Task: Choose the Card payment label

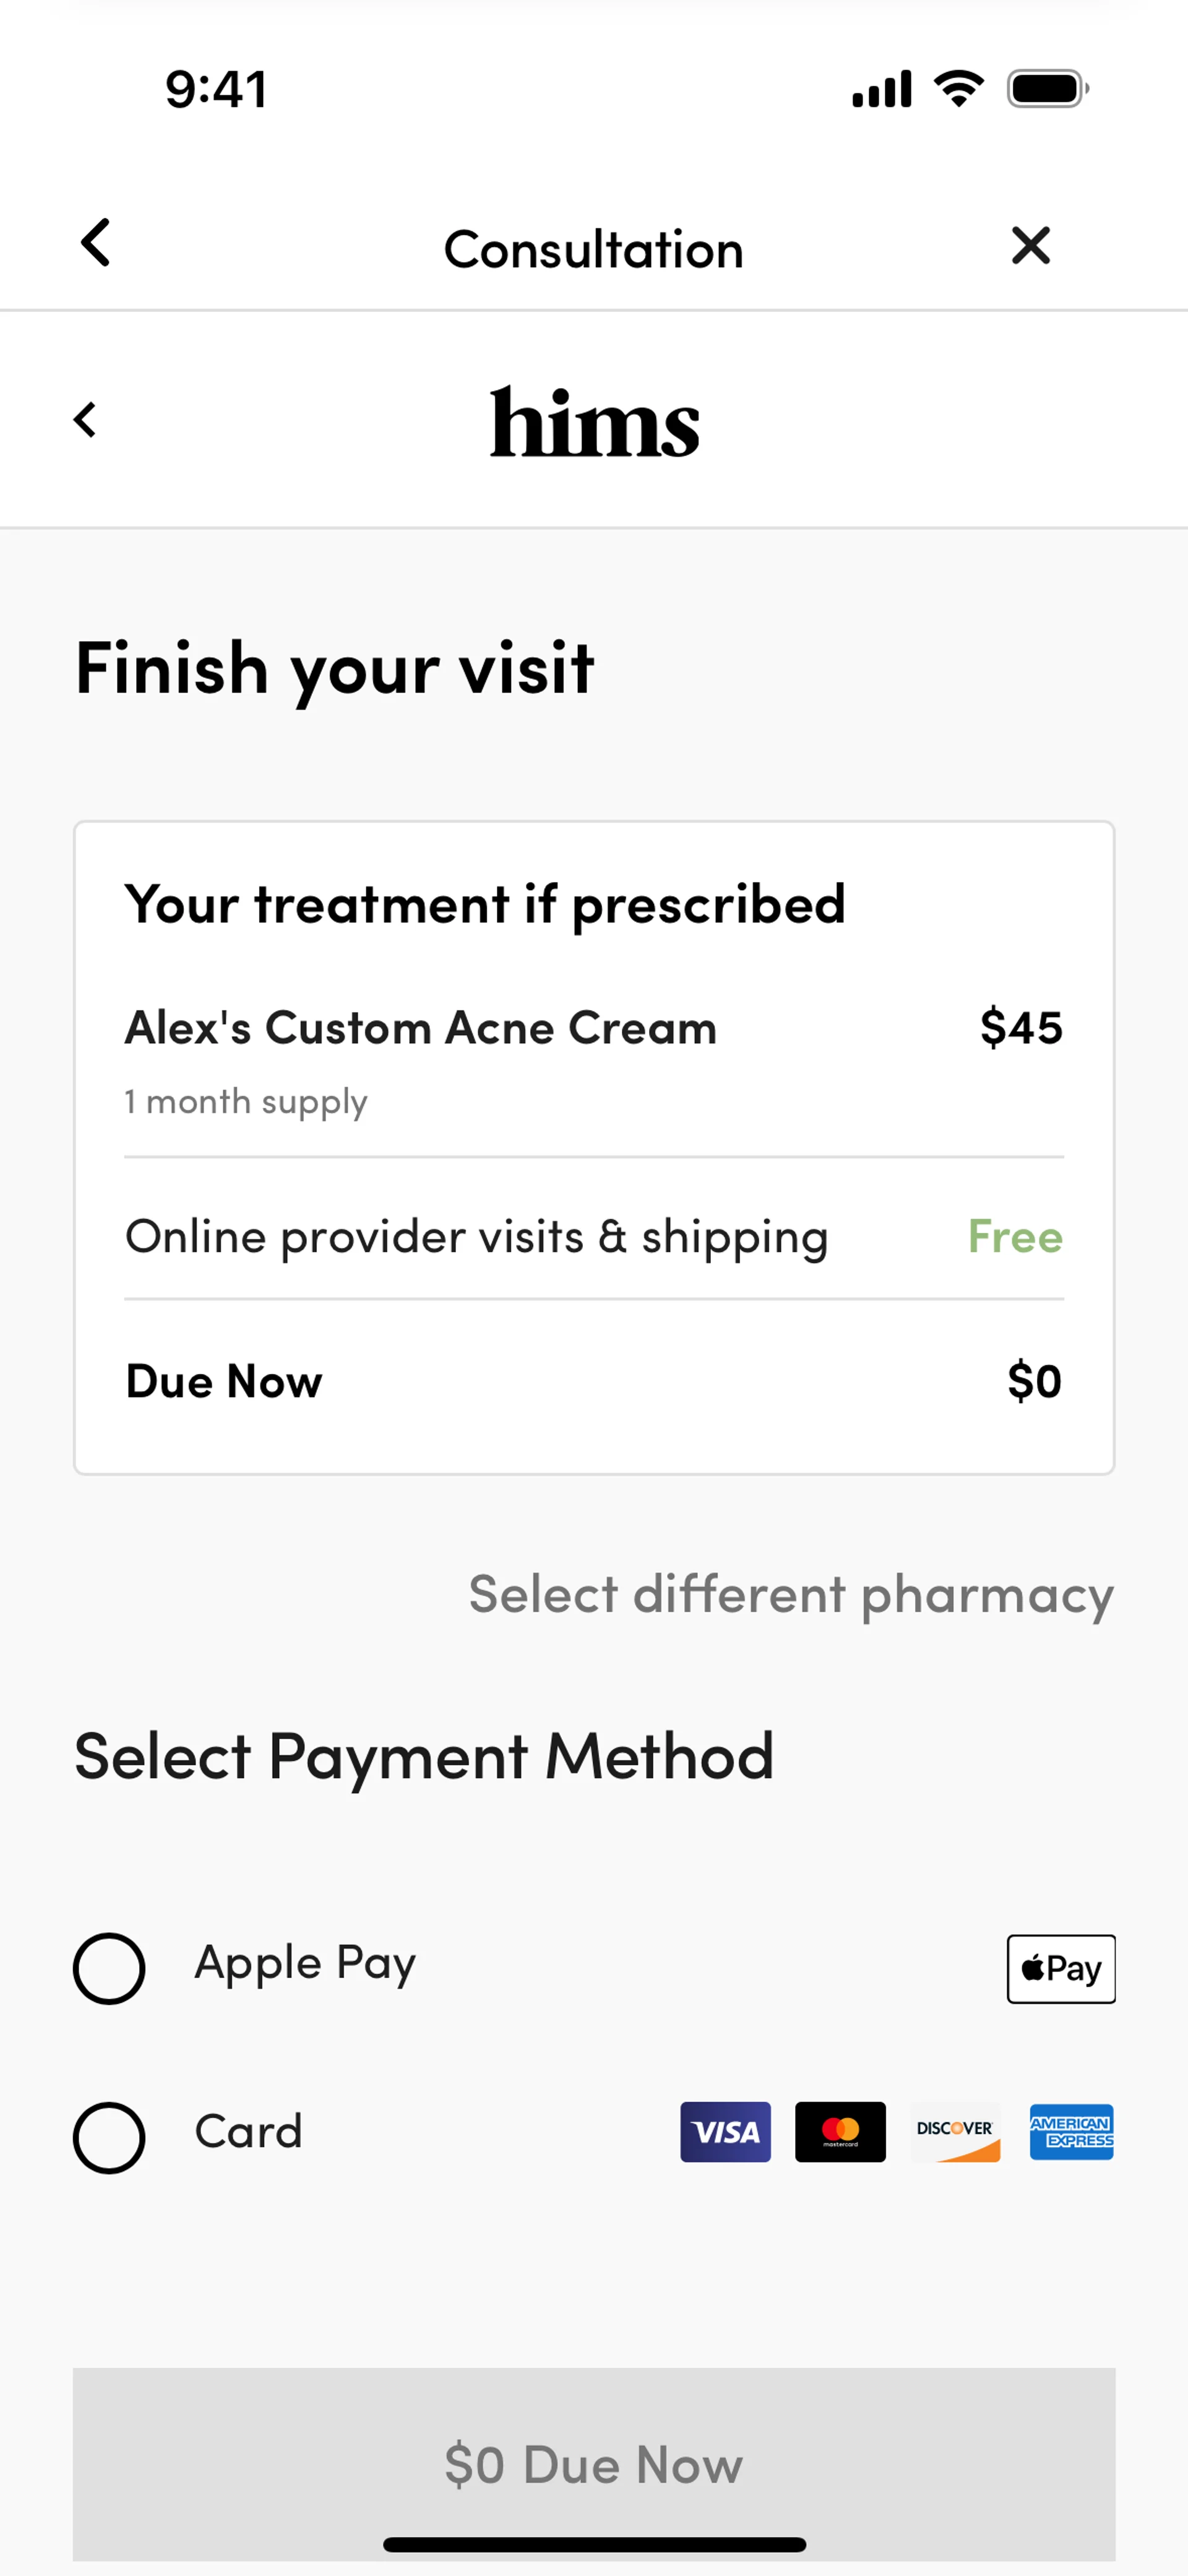Action: coord(248,2131)
